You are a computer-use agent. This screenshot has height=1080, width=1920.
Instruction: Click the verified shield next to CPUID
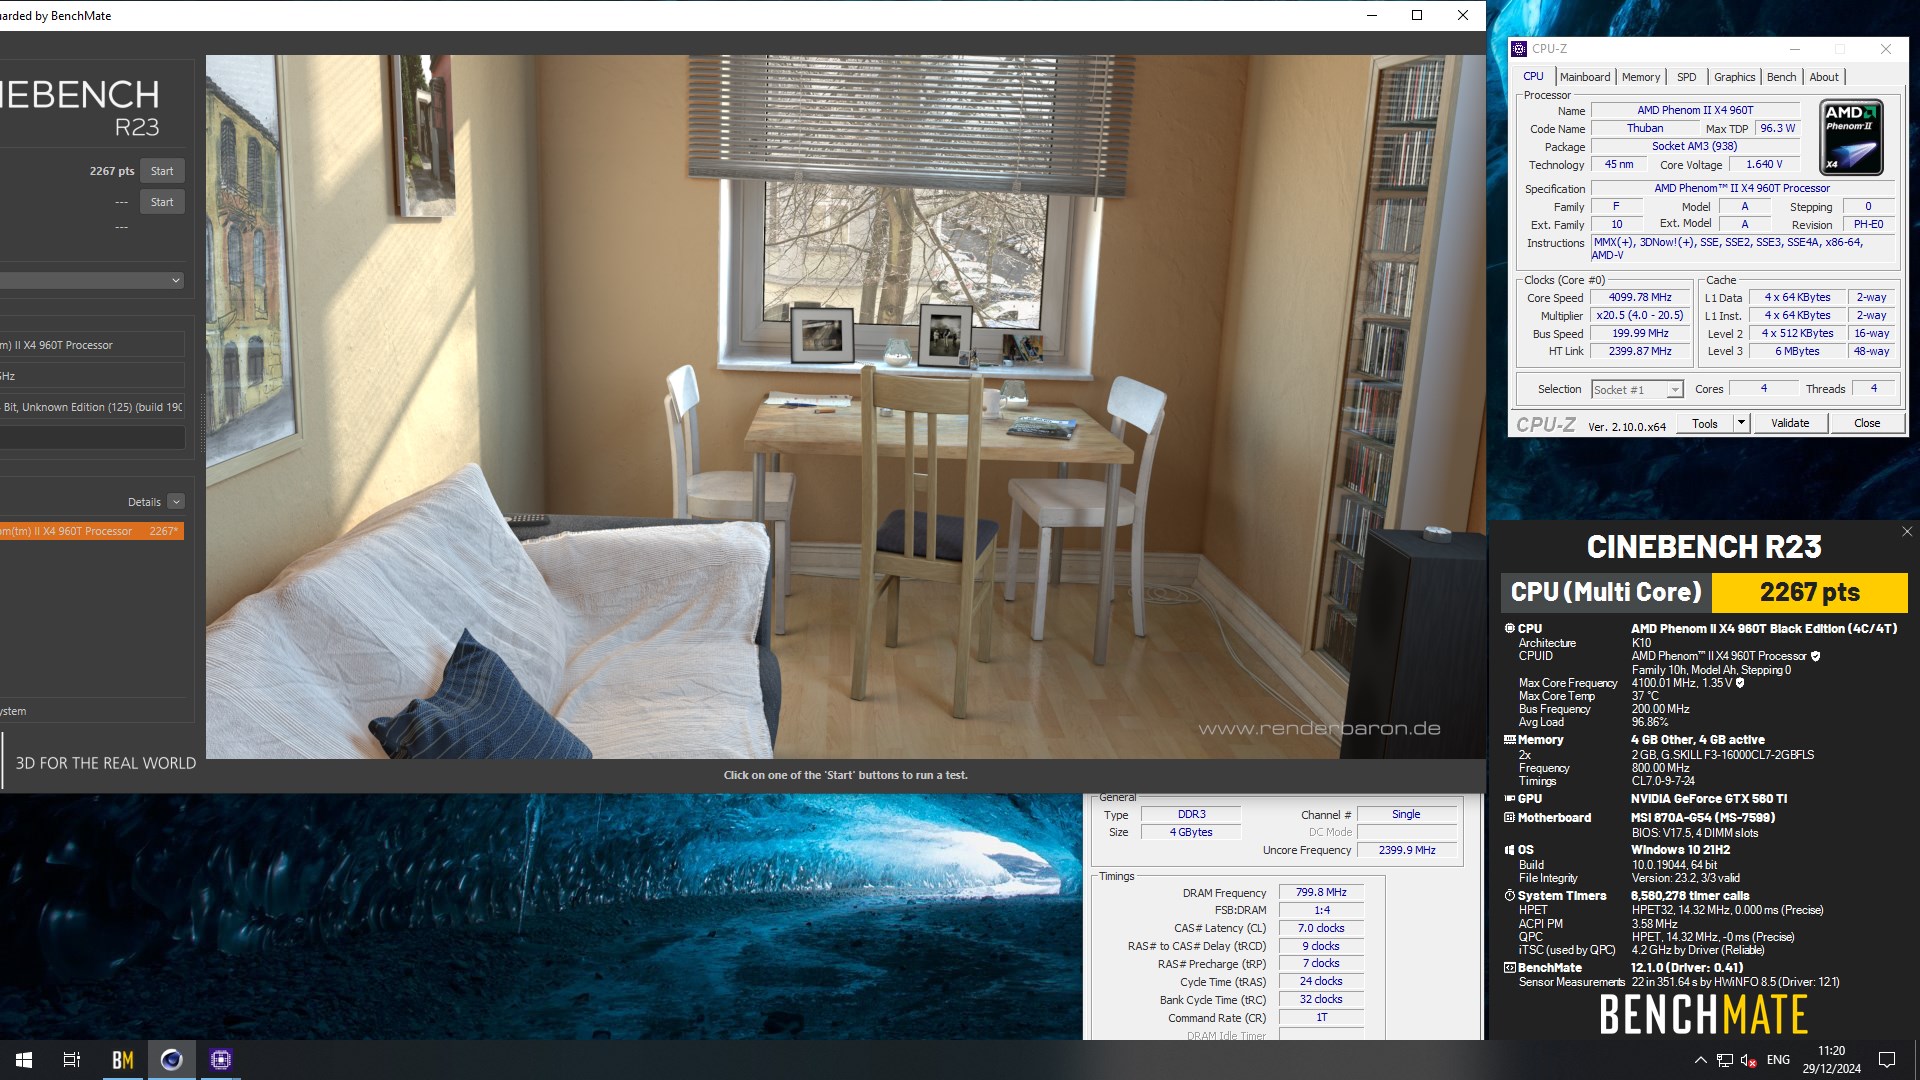(1815, 656)
